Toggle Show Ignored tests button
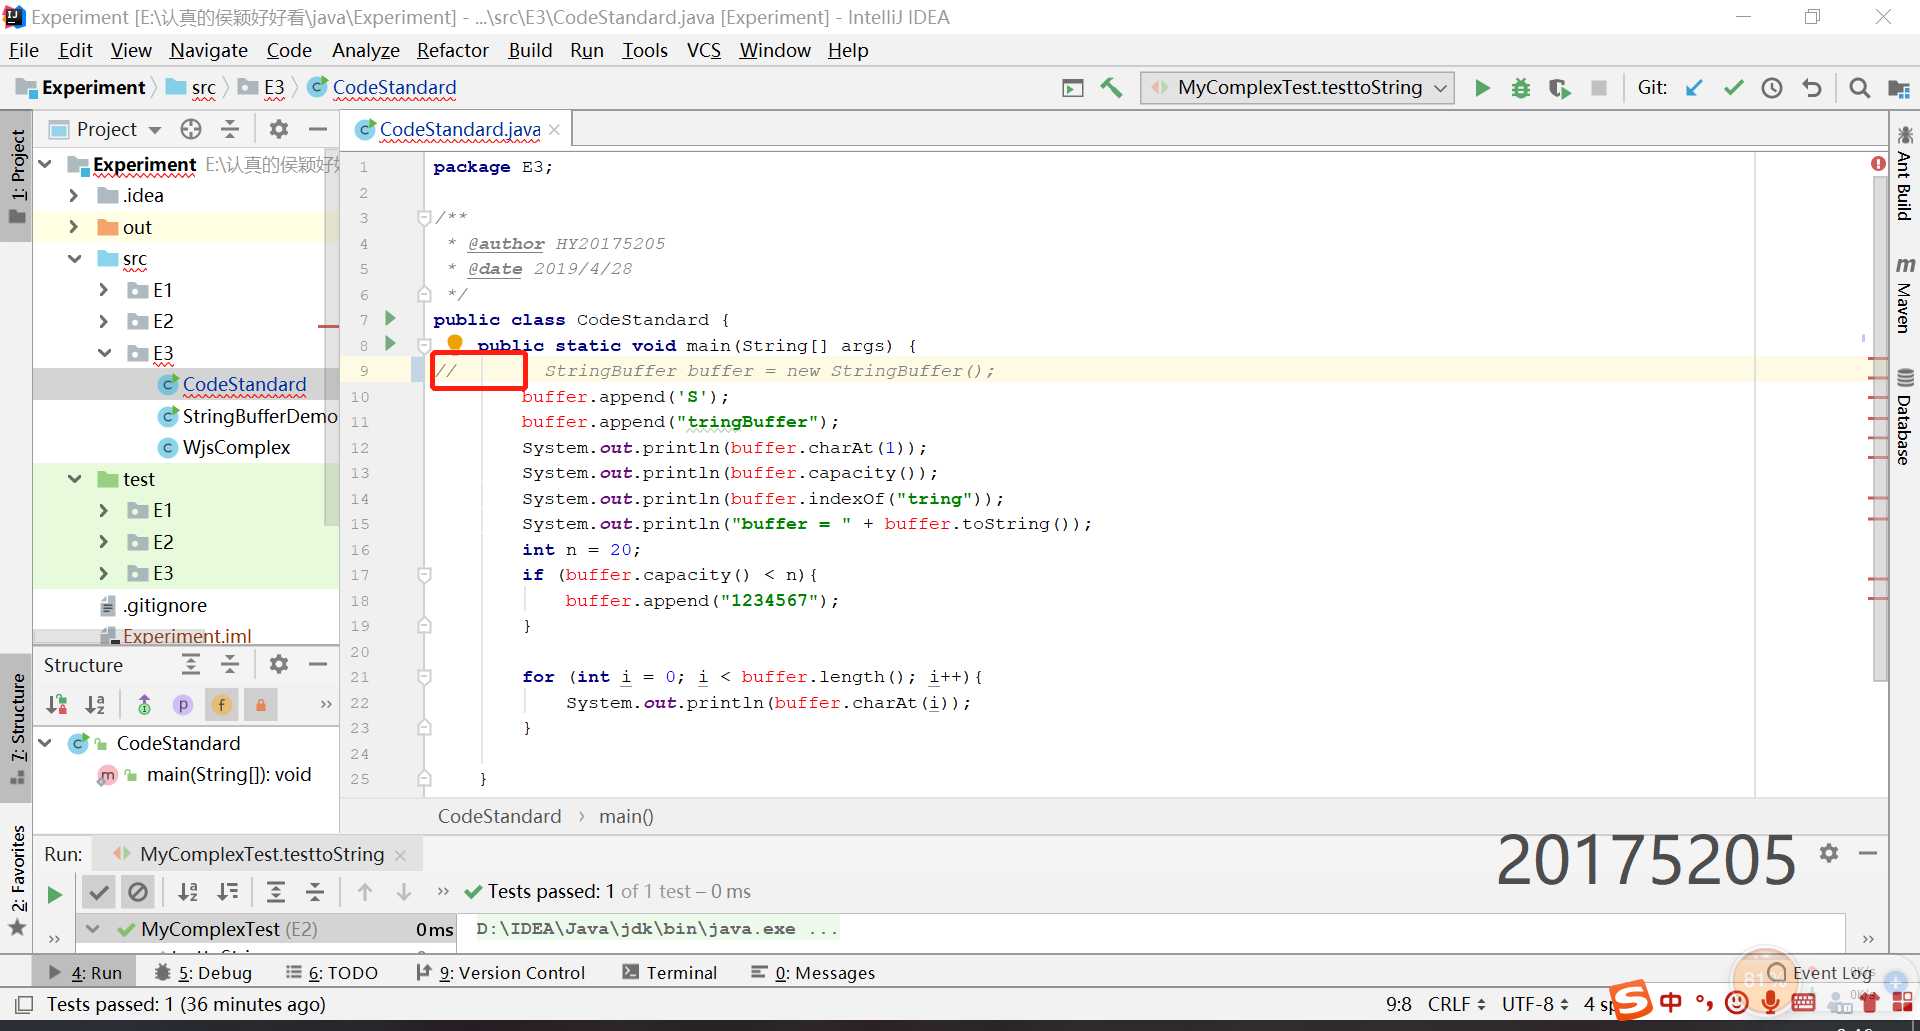Viewport: 1920px width, 1031px height. [x=138, y=891]
